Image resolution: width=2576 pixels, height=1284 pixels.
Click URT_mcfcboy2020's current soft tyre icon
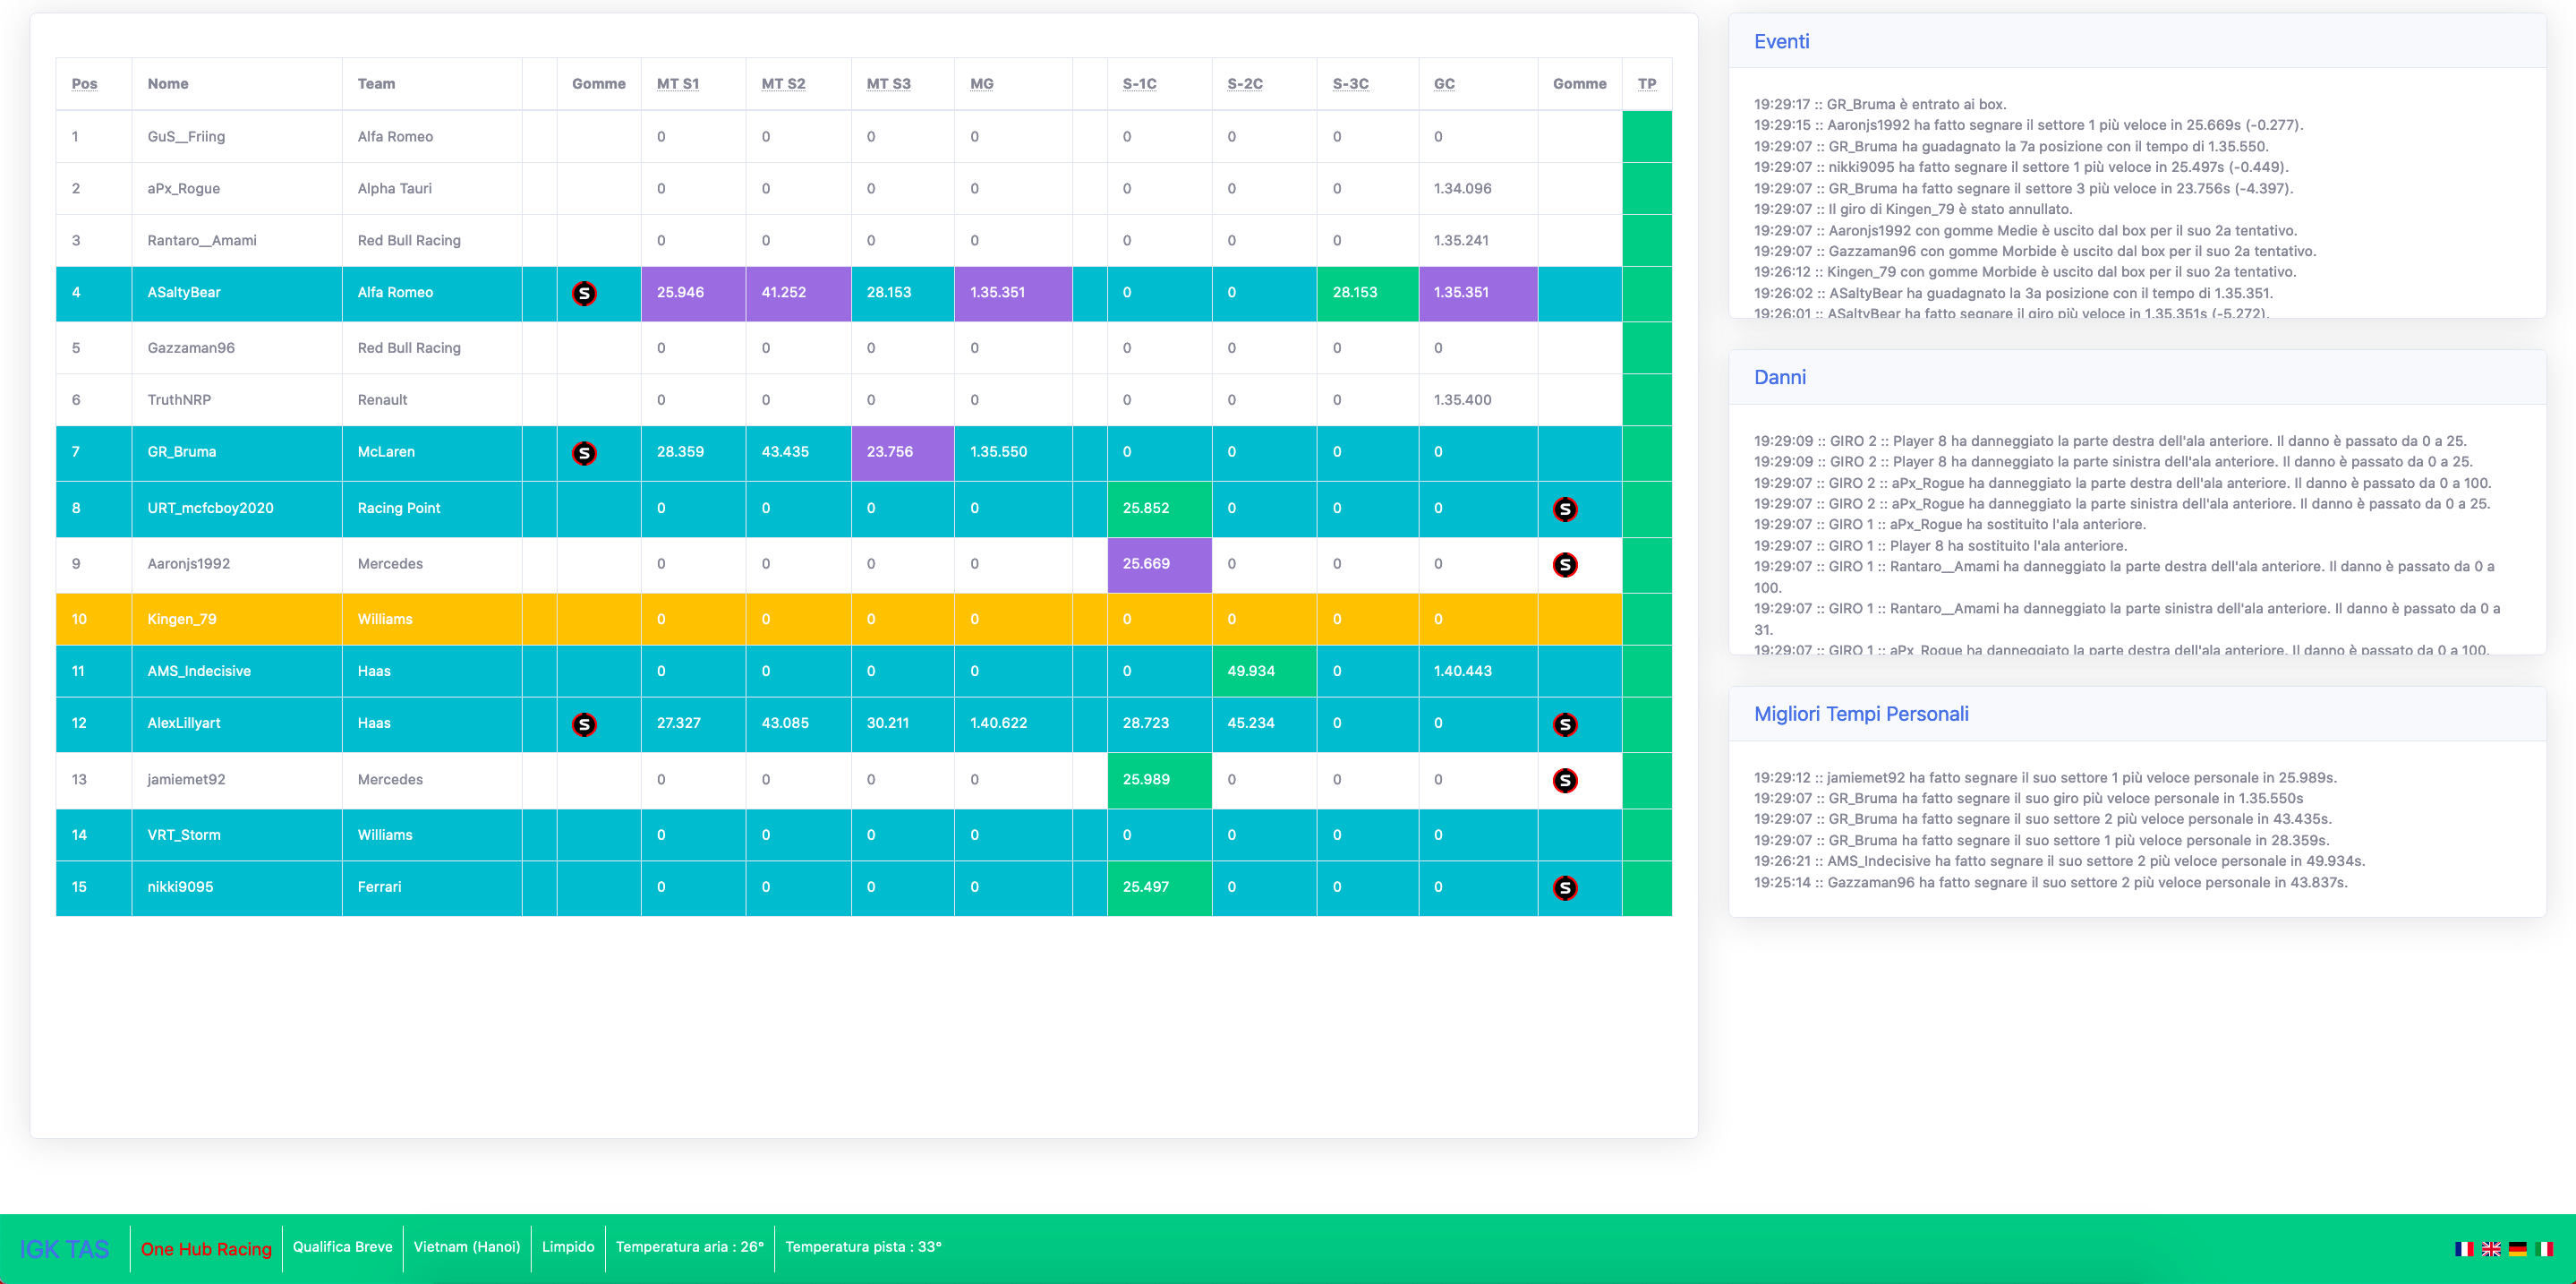pyautogui.click(x=1565, y=509)
